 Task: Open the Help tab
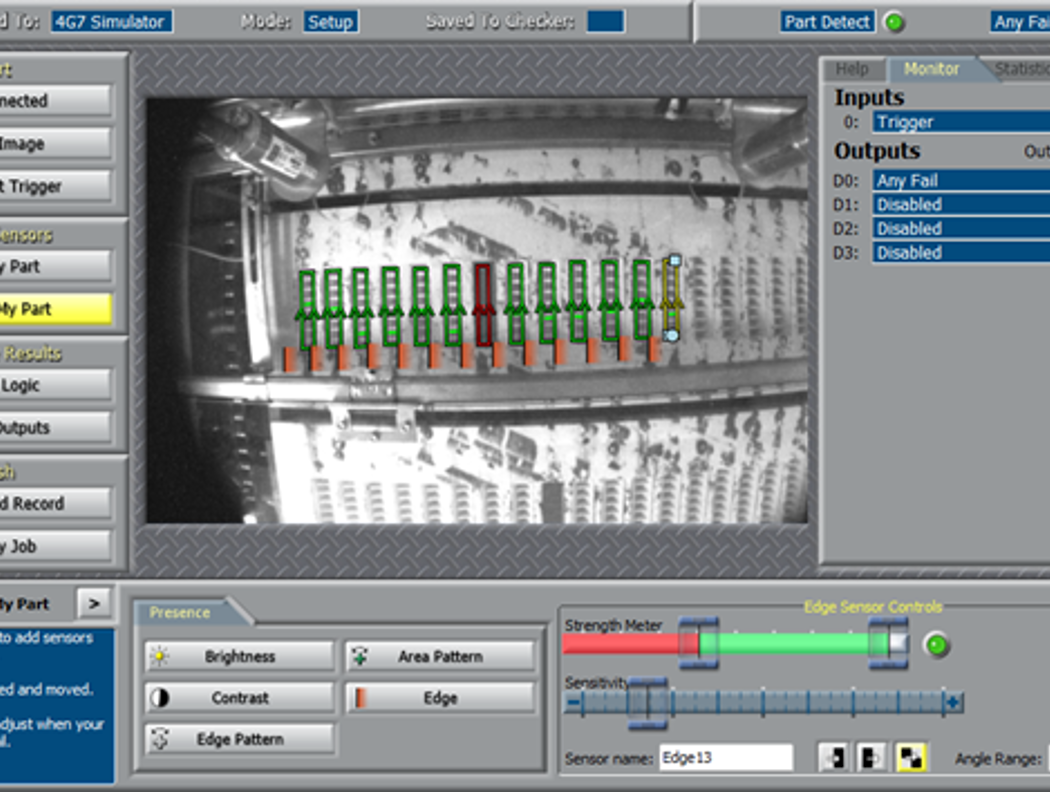(851, 69)
